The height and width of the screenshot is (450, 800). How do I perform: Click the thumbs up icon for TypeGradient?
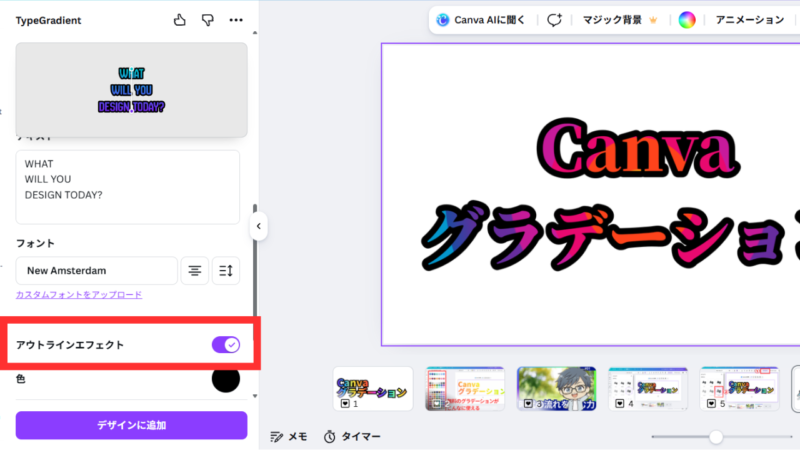pyautogui.click(x=180, y=20)
